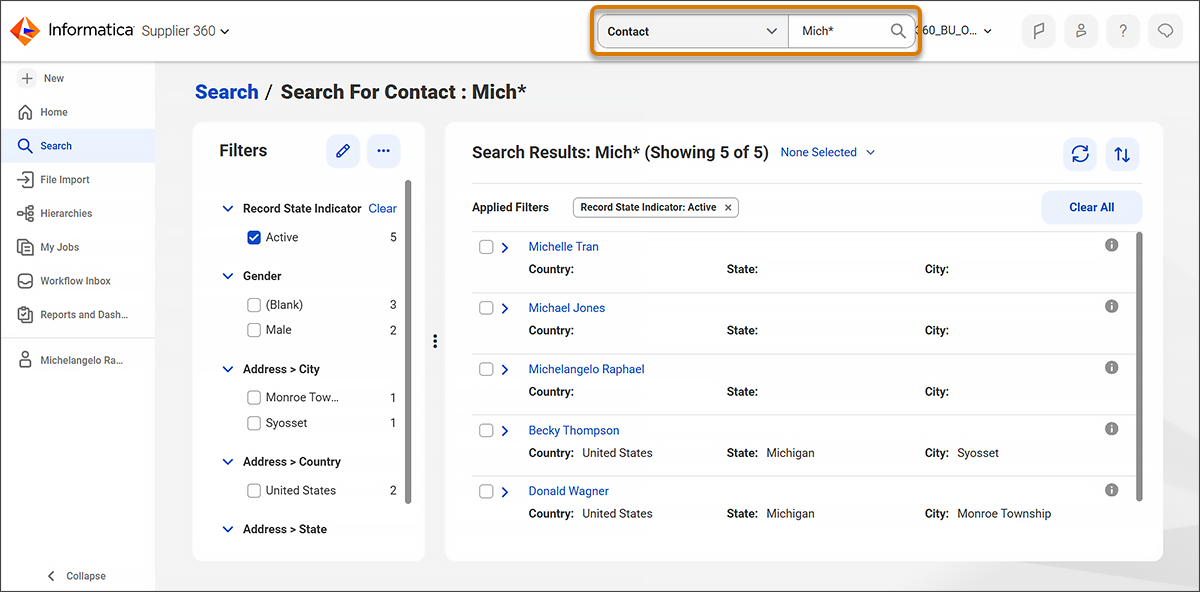This screenshot has height=592, width=1200.
Task: Select the Michelle Tran result checkbox
Action: pyautogui.click(x=486, y=247)
